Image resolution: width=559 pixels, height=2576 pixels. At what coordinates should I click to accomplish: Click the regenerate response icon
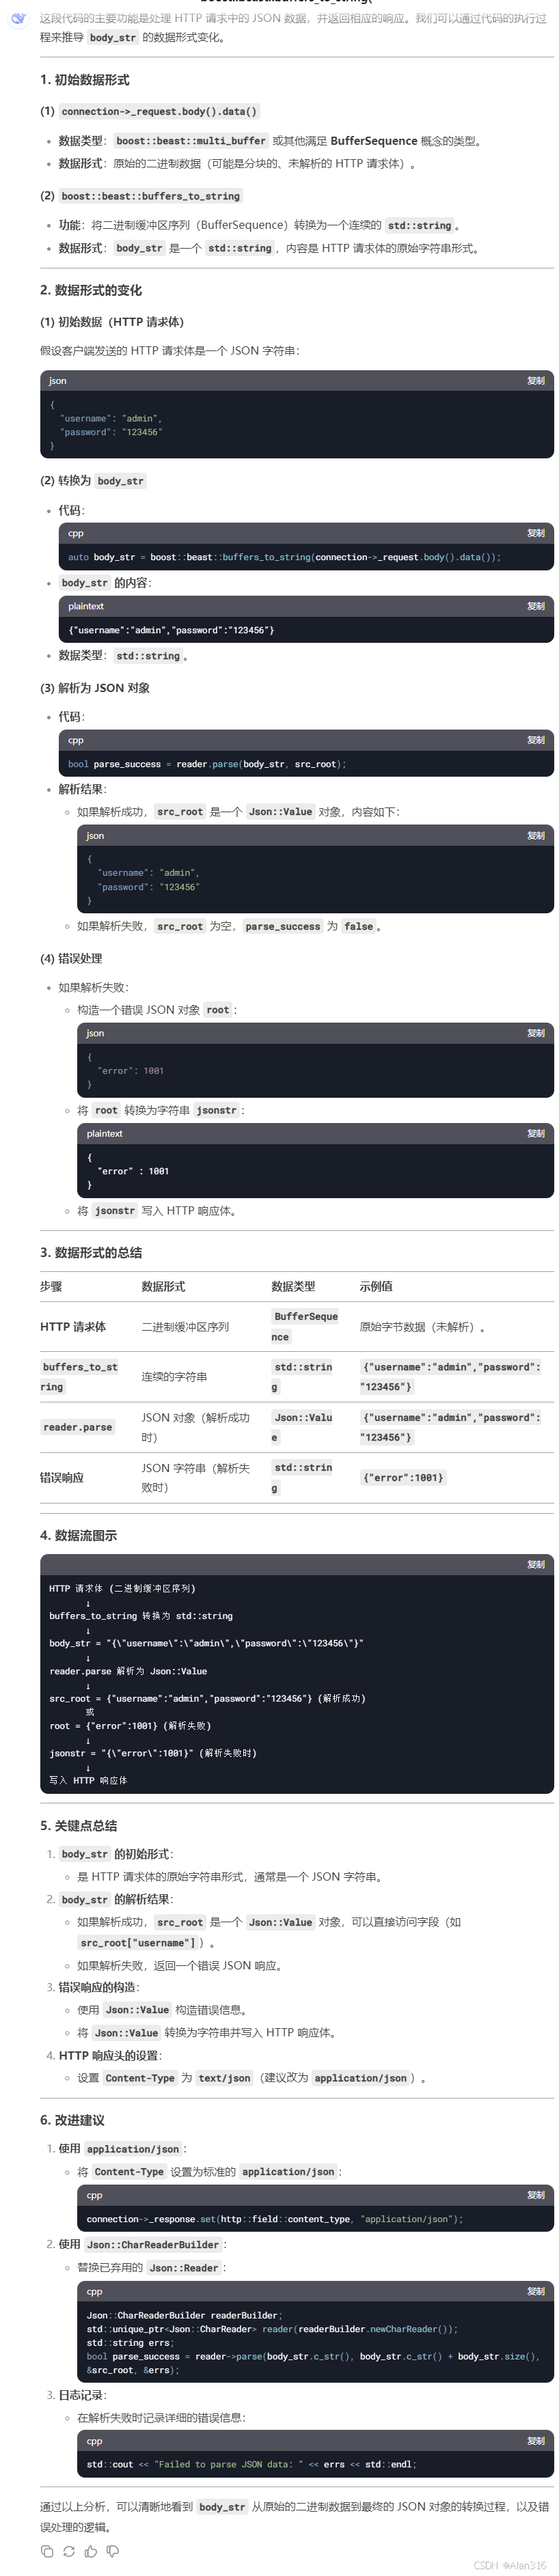pyautogui.click(x=69, y=2551)
